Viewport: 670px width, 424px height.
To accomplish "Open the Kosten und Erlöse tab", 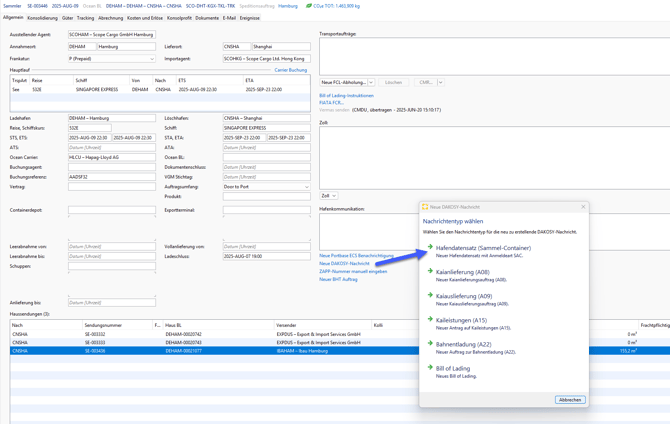I will click(145, 18).
